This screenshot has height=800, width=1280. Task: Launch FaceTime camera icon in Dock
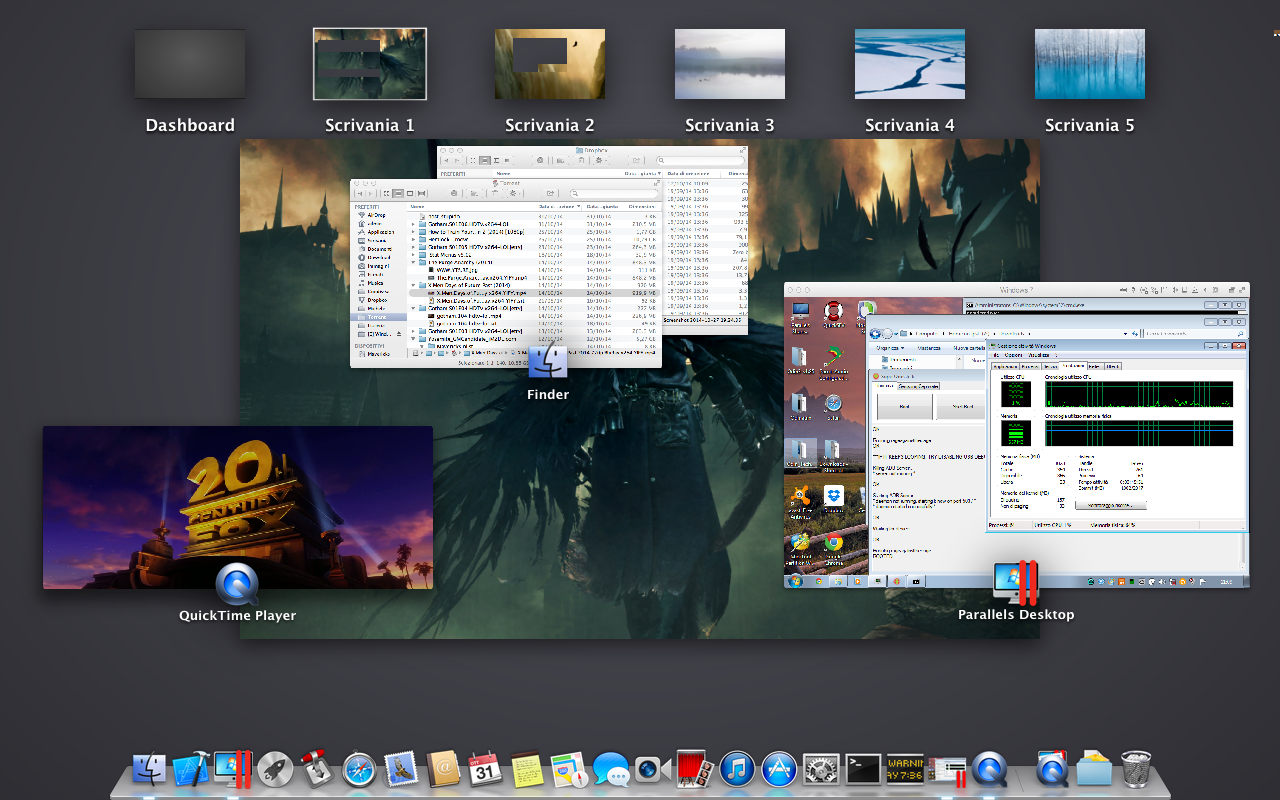click(x=653, y=769)
